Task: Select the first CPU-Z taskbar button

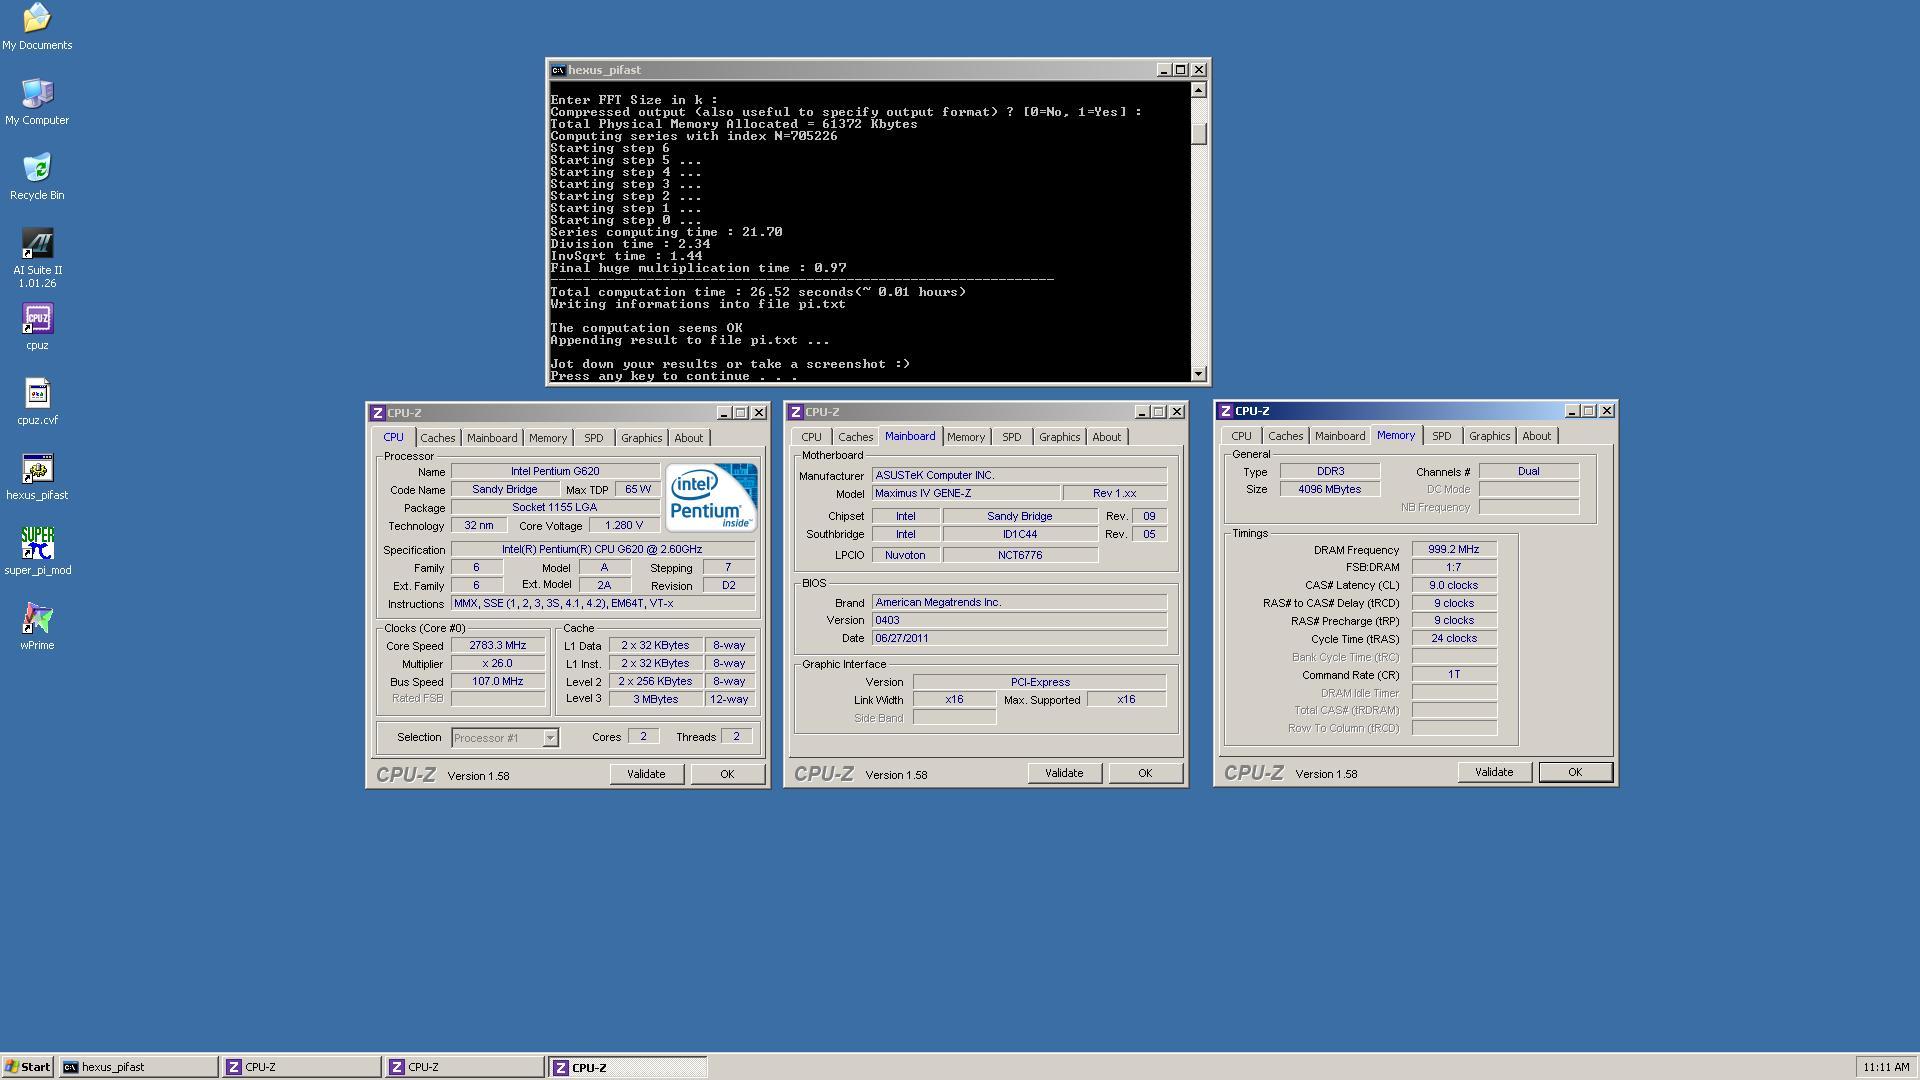Action: (x=301, y=1067)
